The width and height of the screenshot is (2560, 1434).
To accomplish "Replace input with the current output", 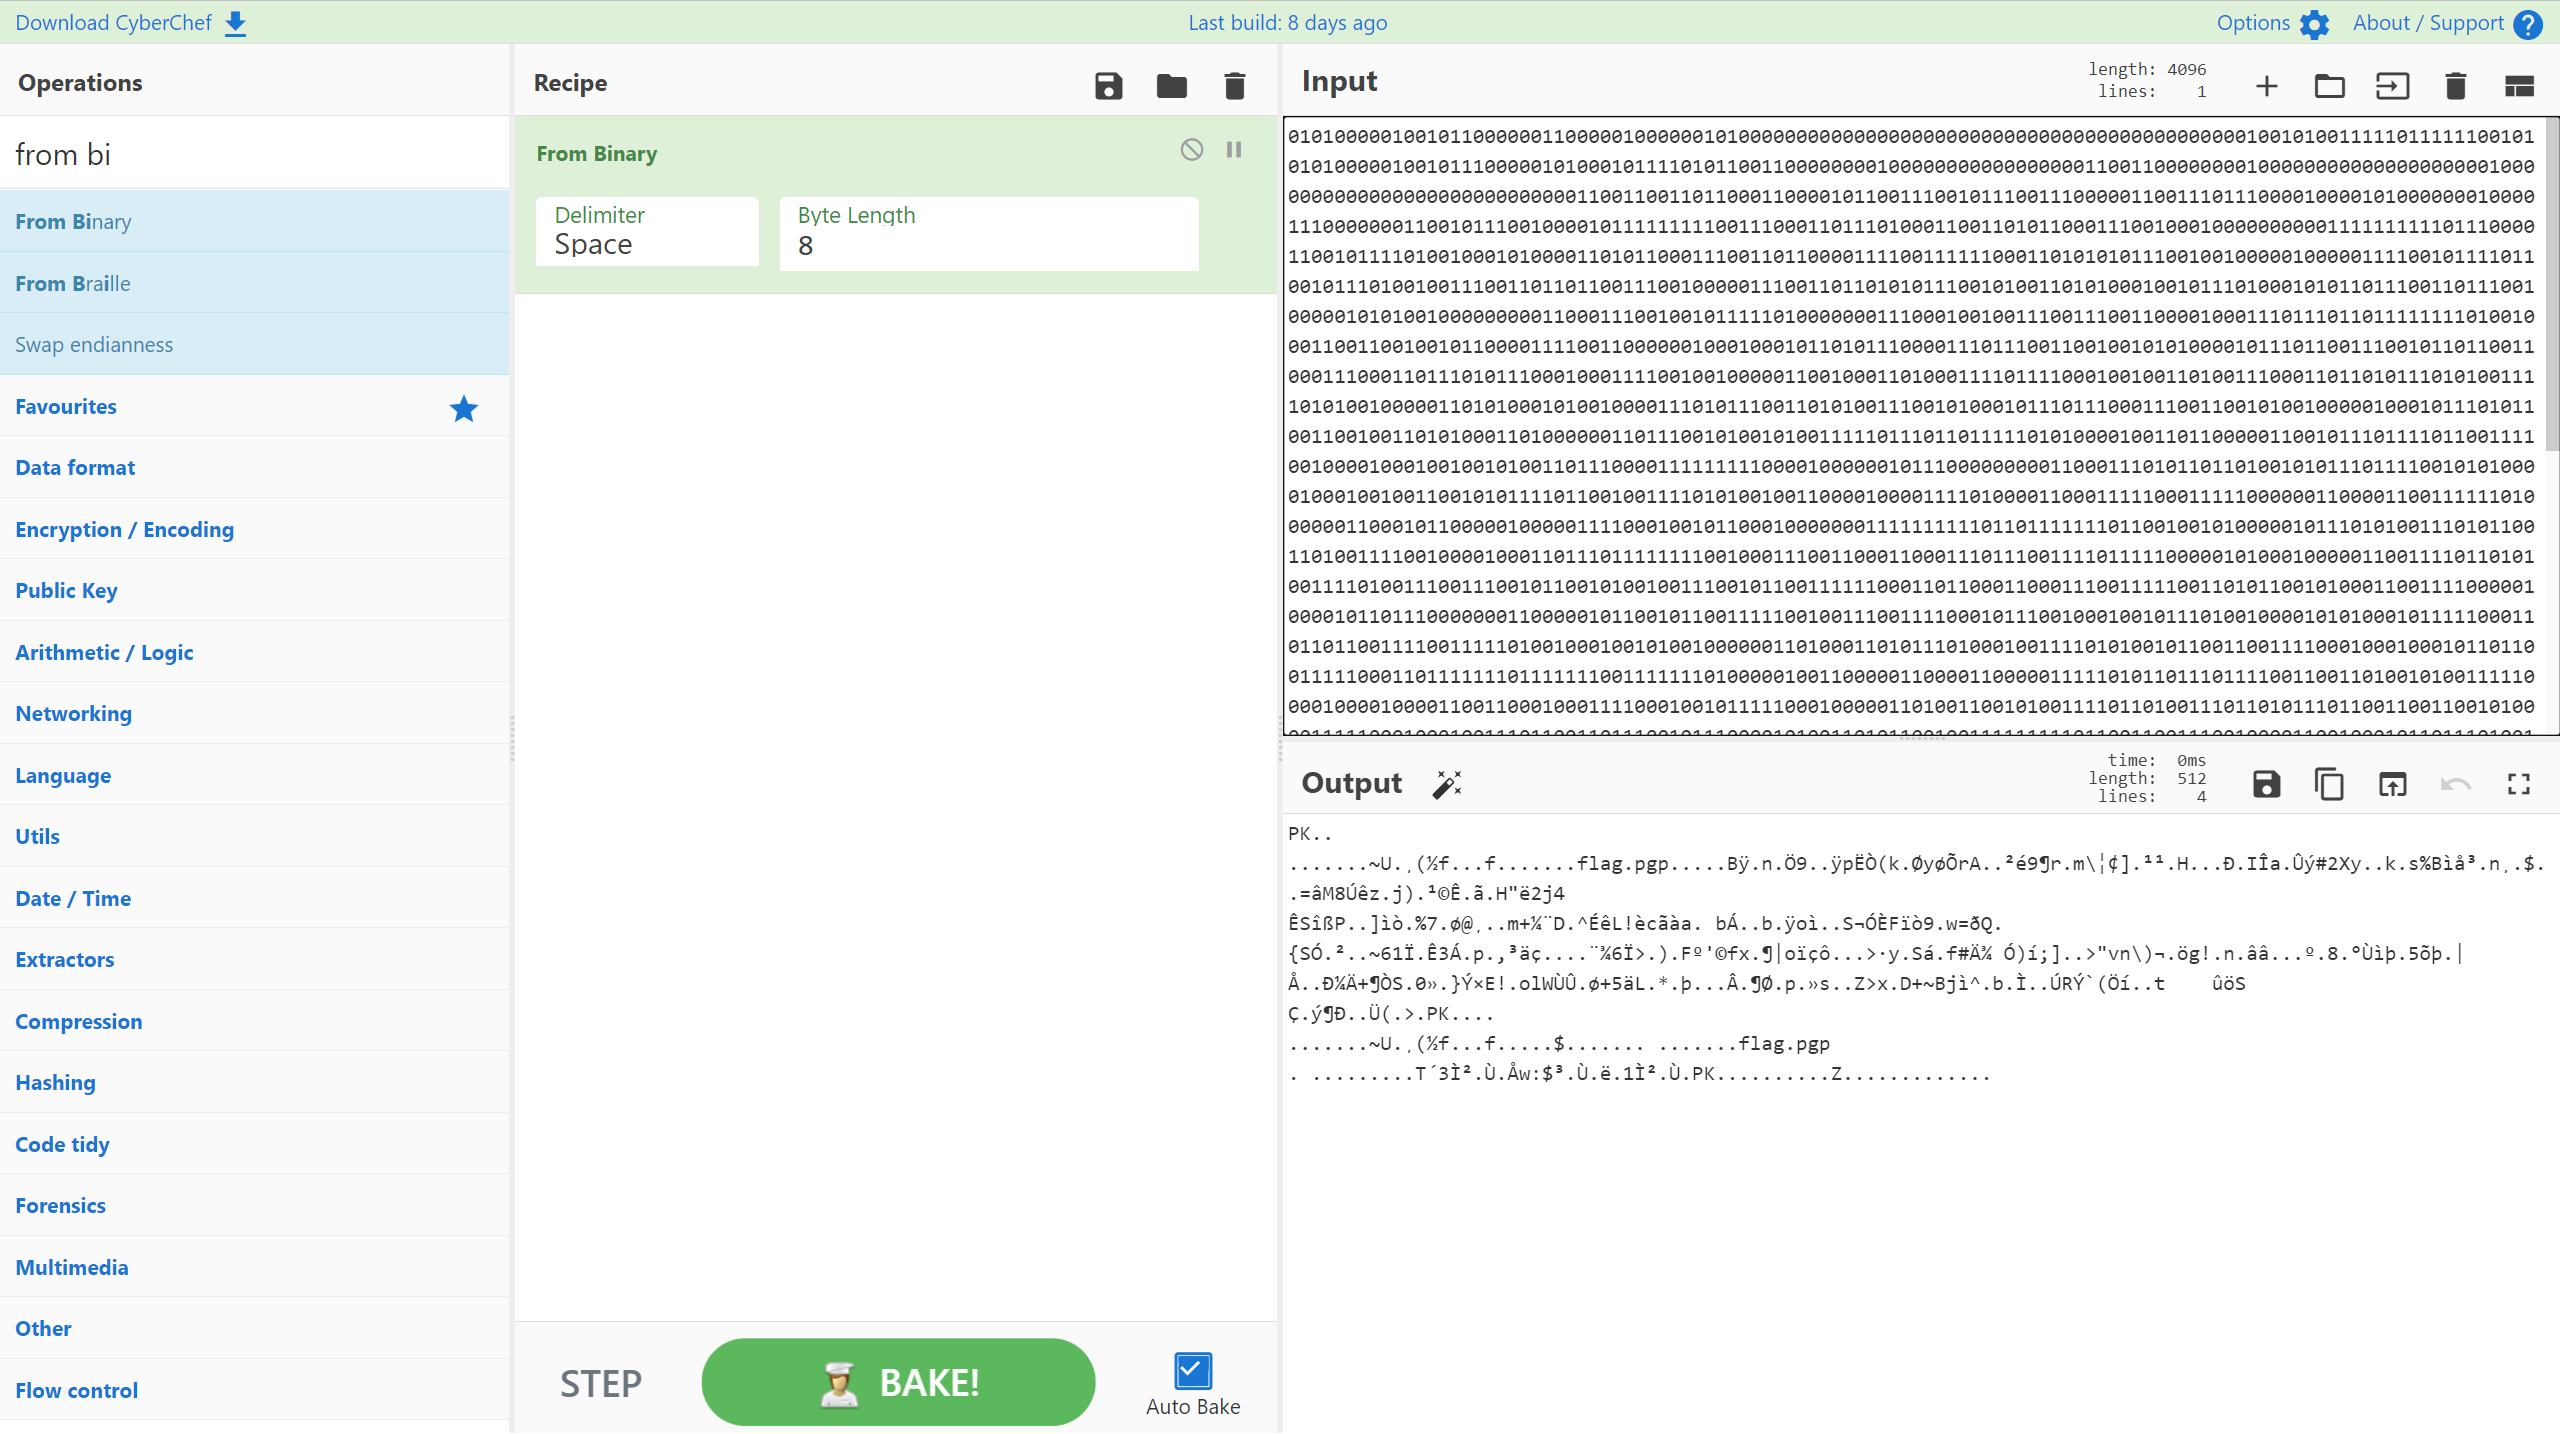I will [x=2393, y=785].
